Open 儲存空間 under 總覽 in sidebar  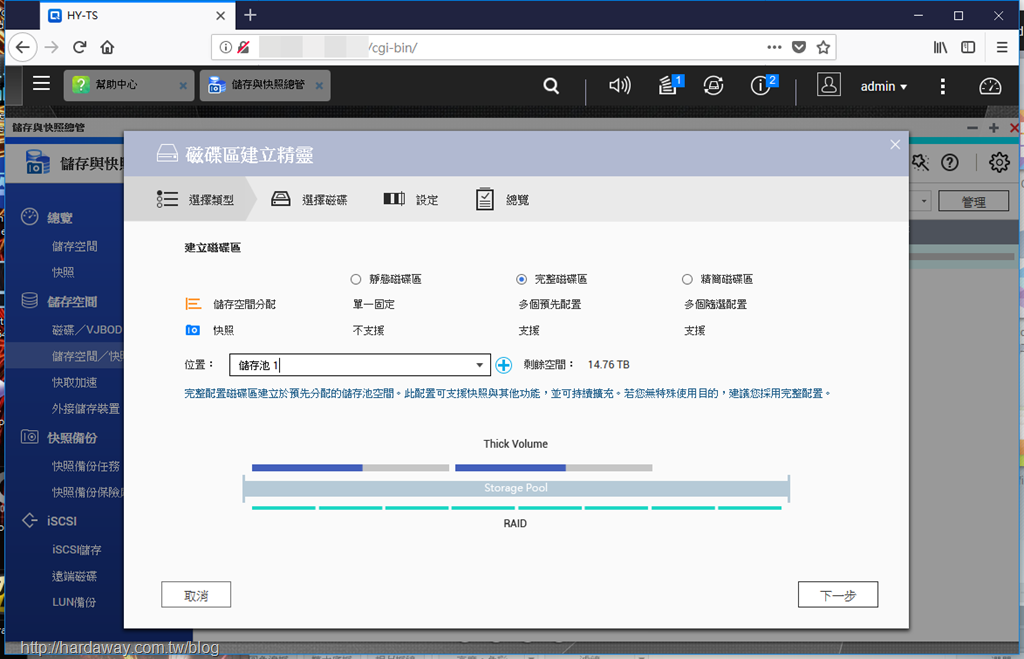click(x=74, y=246)
